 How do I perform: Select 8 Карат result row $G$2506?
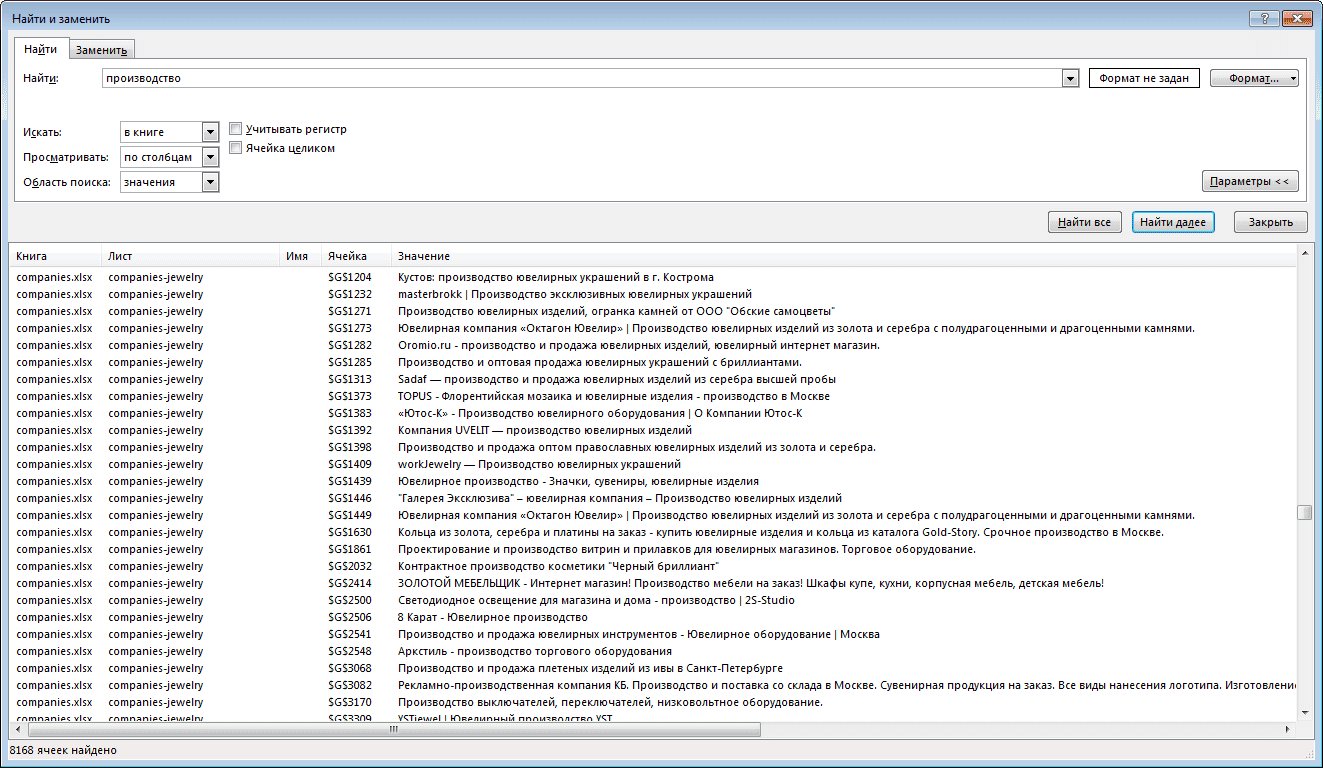coord(653,617)
